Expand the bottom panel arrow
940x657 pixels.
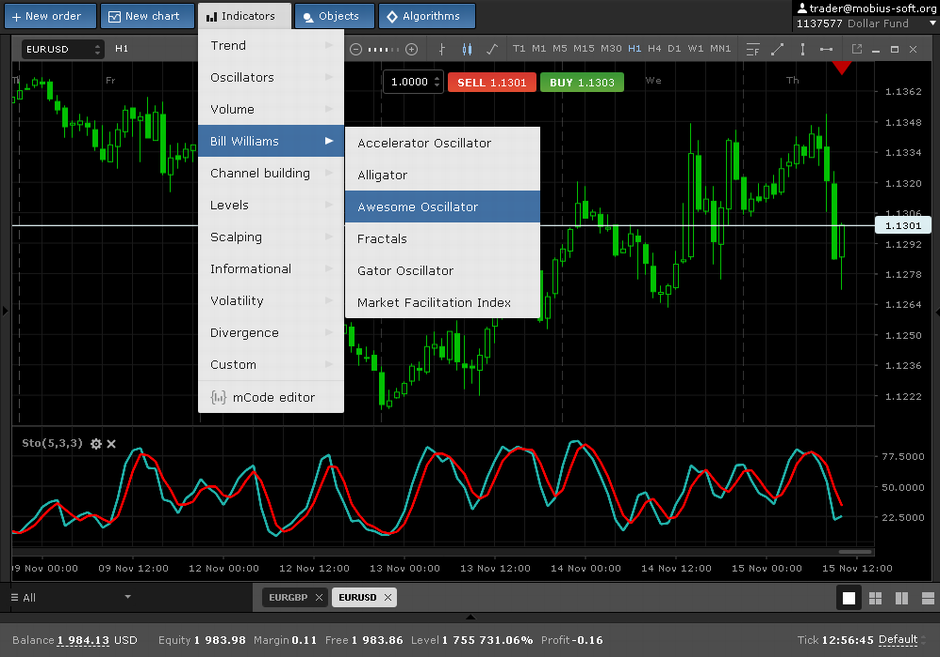tap(471, 616)
